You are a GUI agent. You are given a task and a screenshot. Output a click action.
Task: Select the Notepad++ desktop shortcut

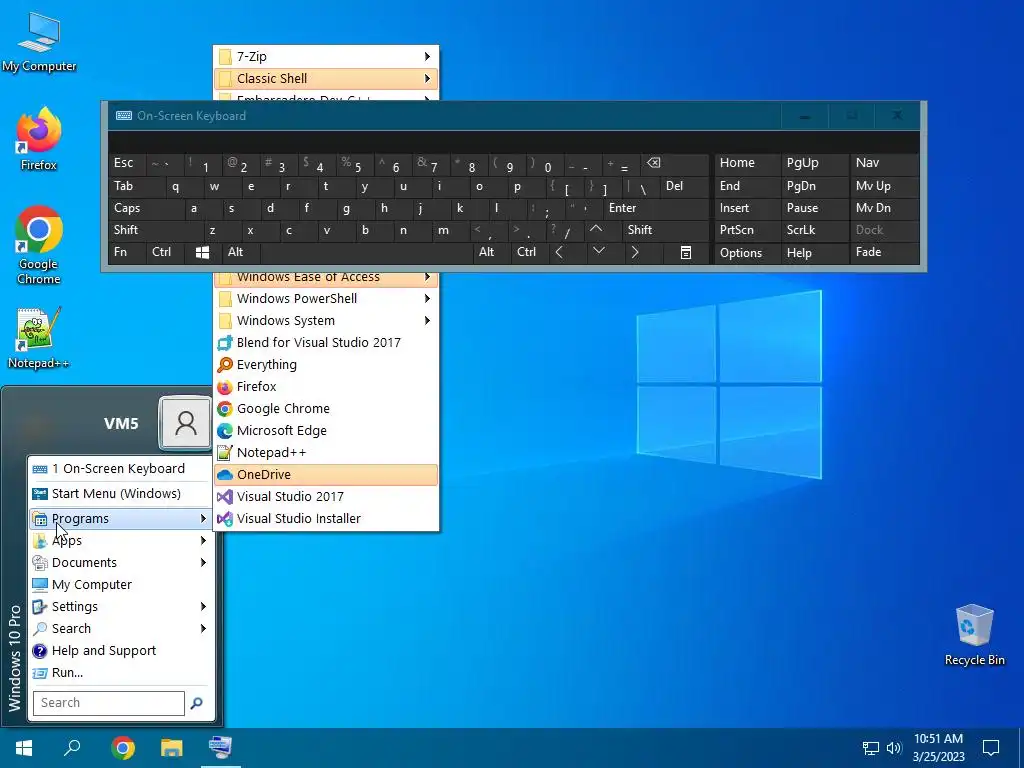pos(39,338)
